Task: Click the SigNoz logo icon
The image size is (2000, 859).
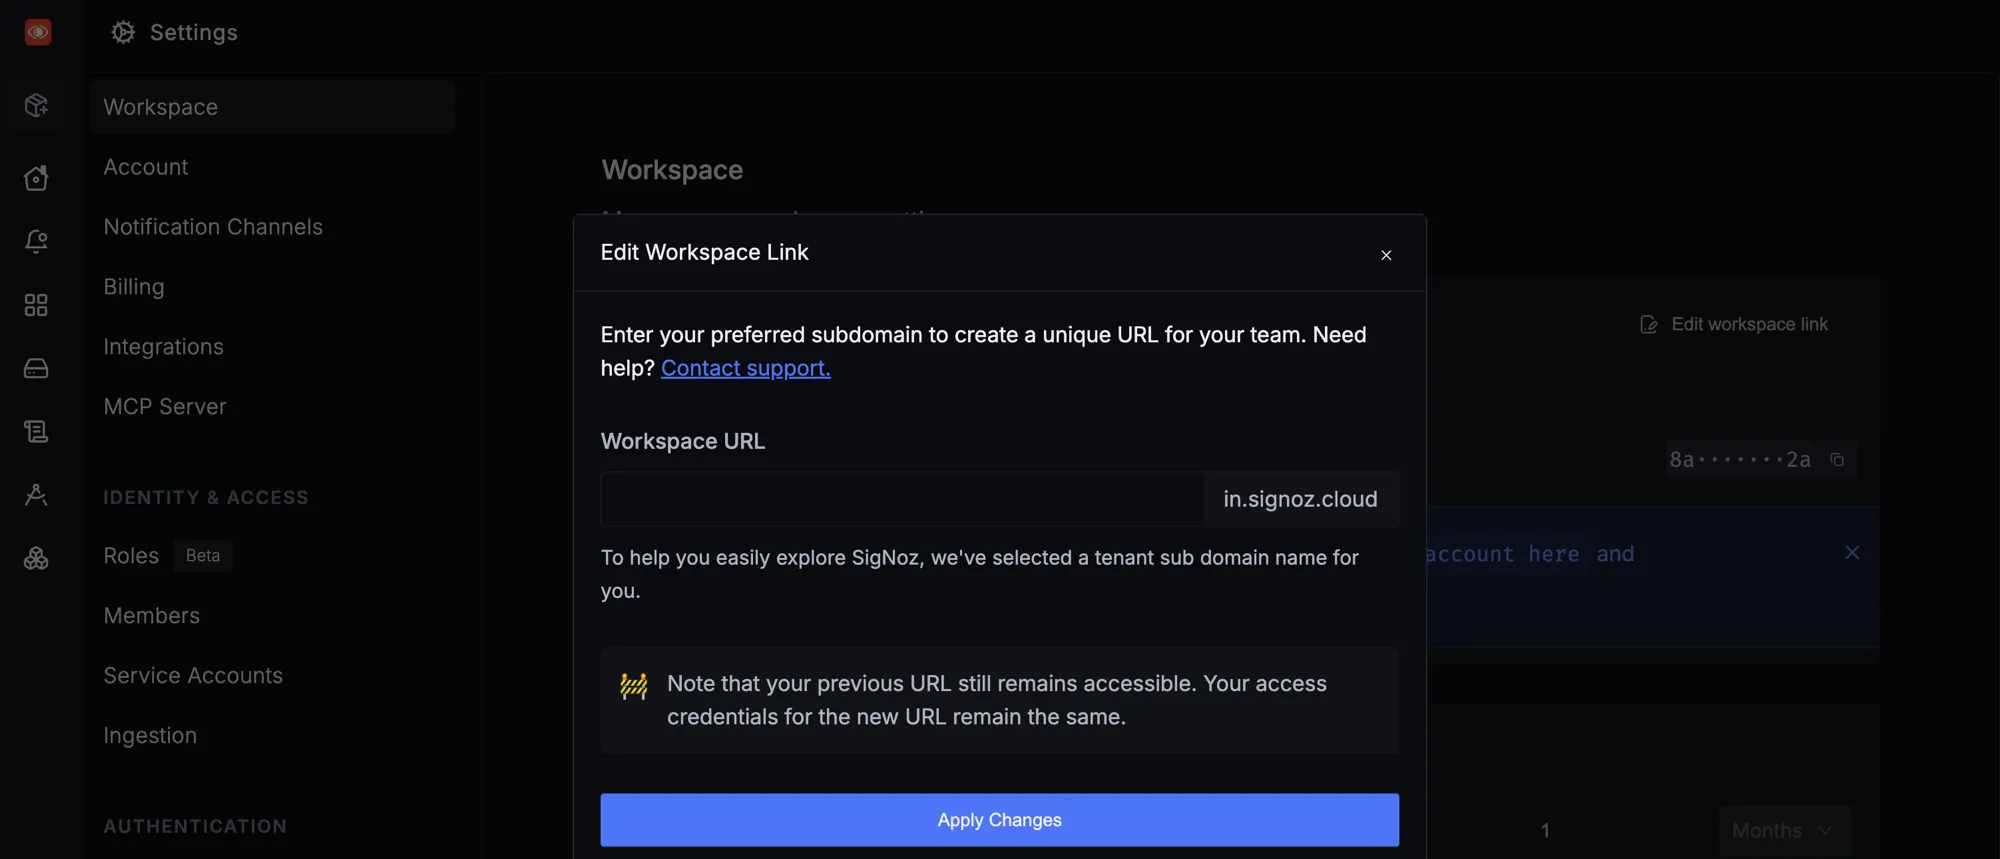Action: 38,32
